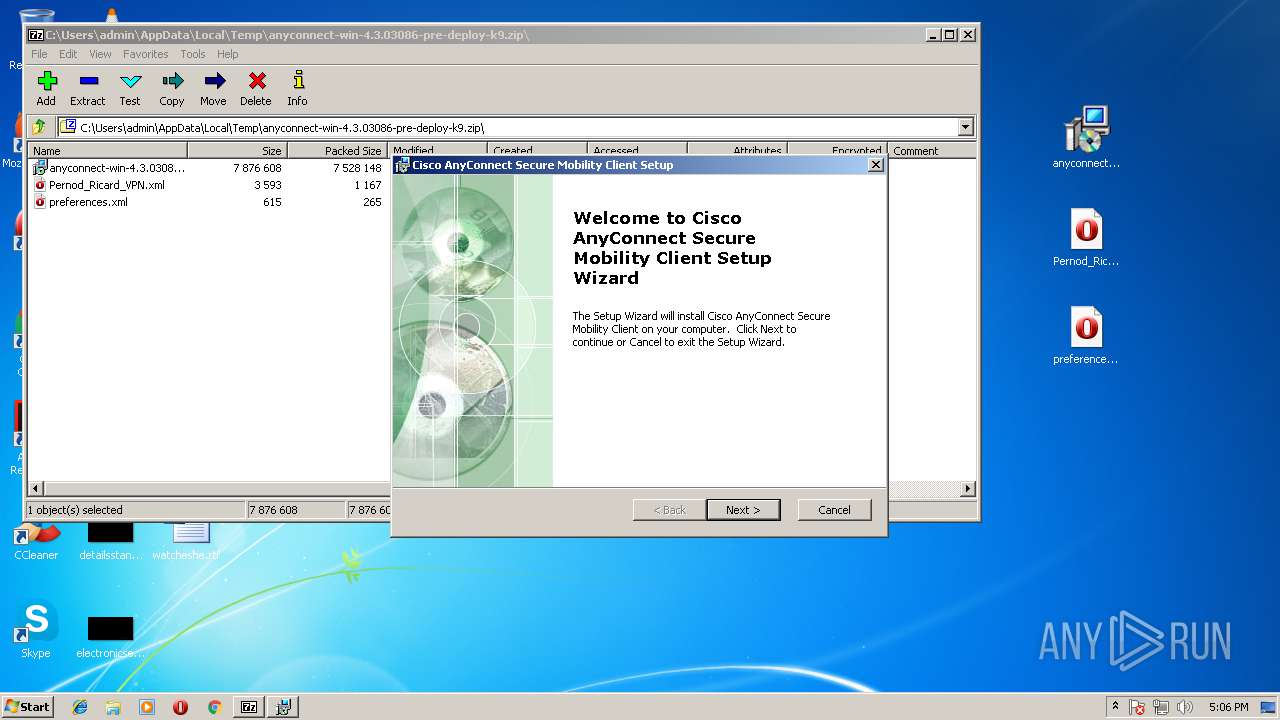The width and height of the screenshot is (1280, 720).
Task: Open the 7-Zip Edit menu
Action: pos(68,54)
